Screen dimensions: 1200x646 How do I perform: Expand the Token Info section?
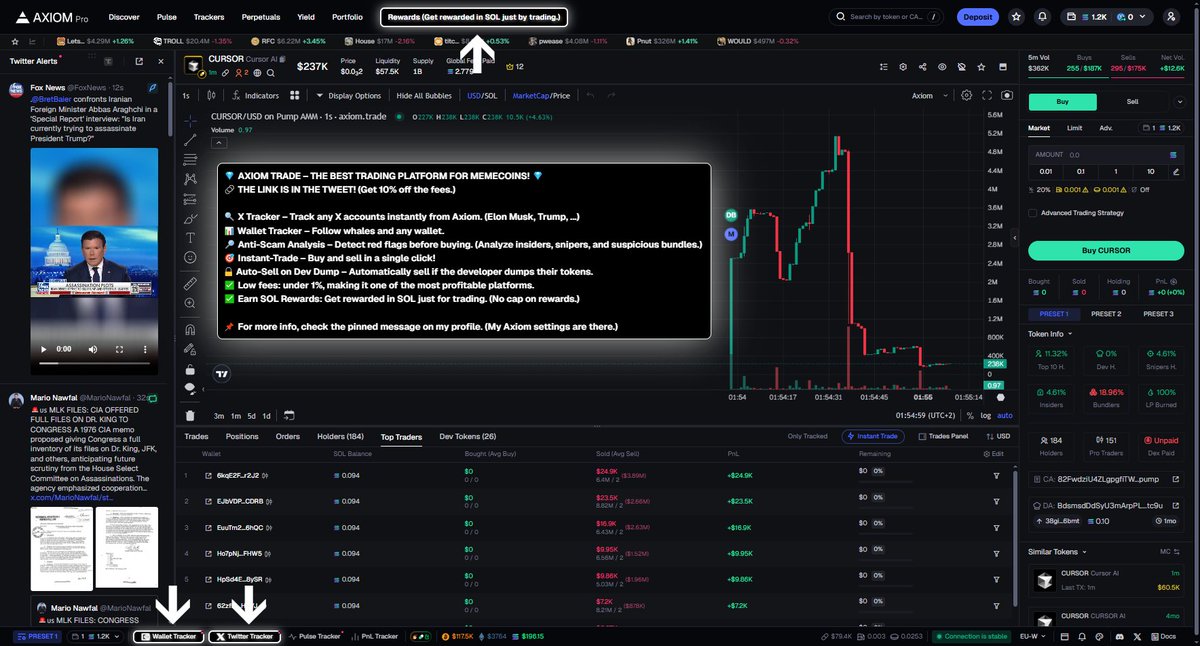coord(1050,333)
